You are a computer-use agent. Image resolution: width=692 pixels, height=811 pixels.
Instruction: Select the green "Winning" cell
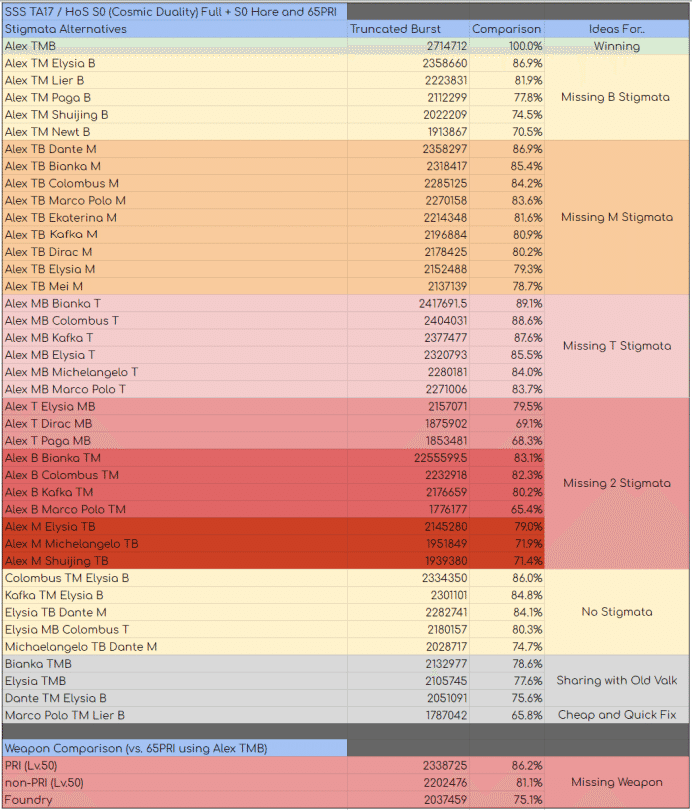[616, 46]
